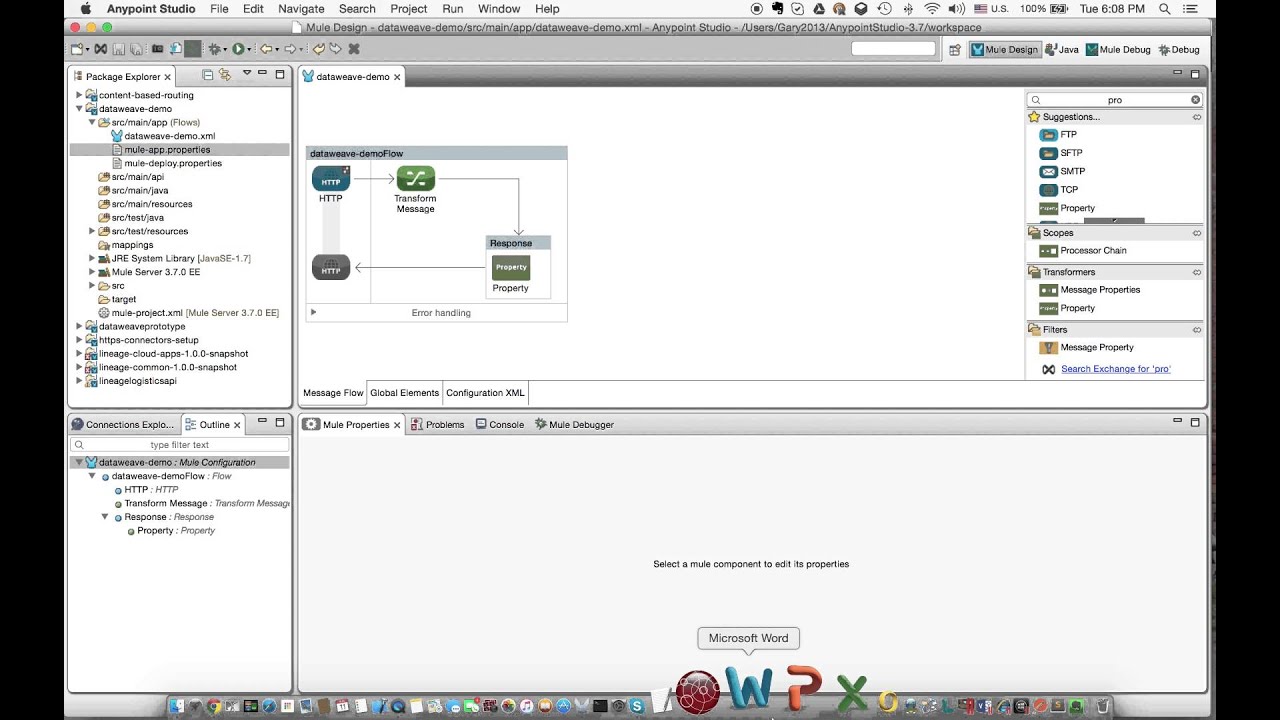
Task: Pick SMTP from palette suggestions
Action: 1062,171
